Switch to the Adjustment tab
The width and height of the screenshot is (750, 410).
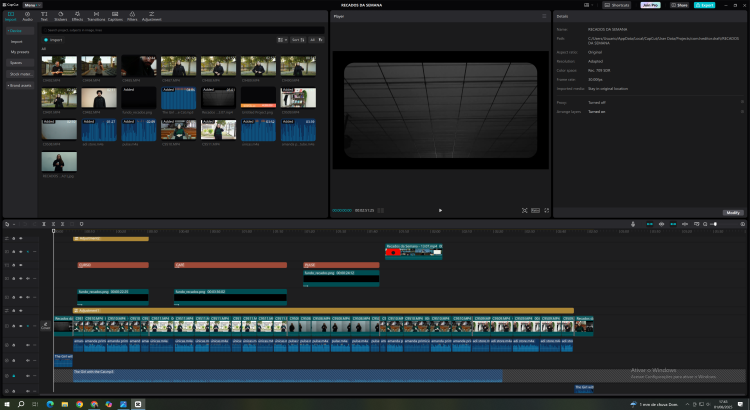pyautogui.click(x=153, y=17)
